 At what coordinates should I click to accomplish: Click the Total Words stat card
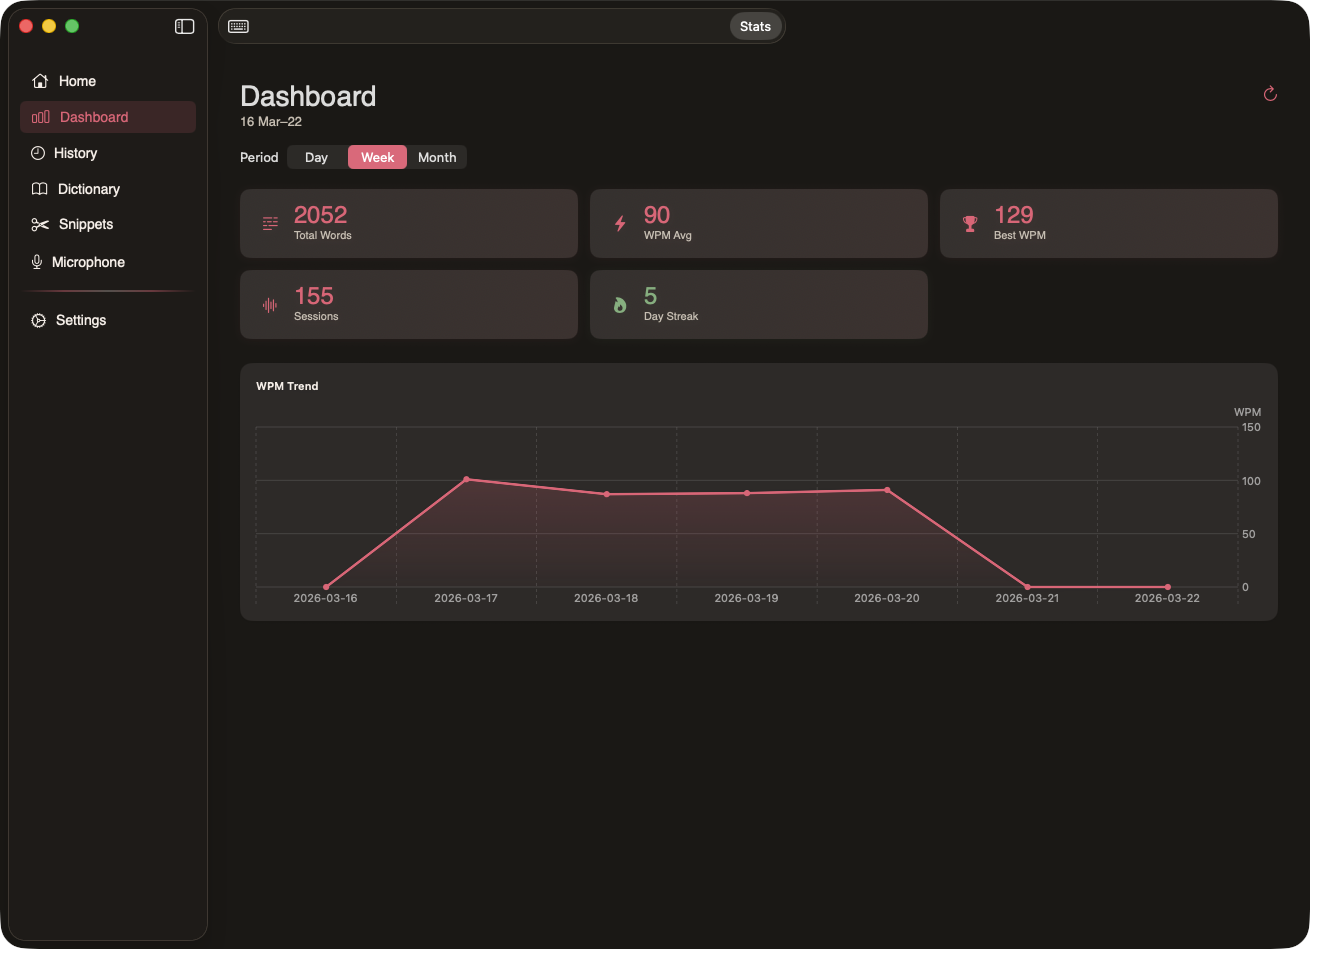(x=408, y=223)
